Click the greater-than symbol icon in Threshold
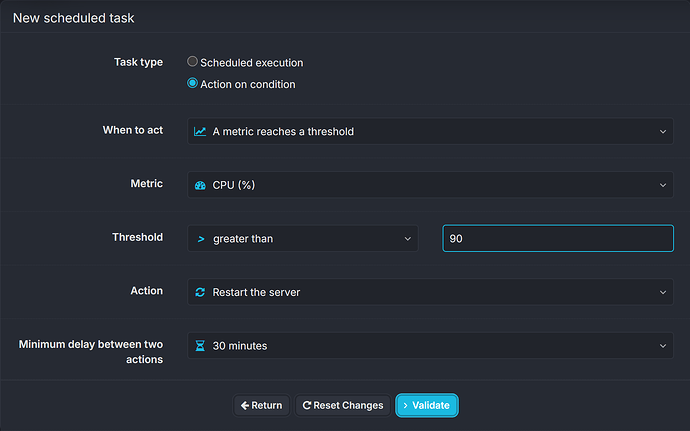This screenshot has width=690, height=431. pos(201,239)
